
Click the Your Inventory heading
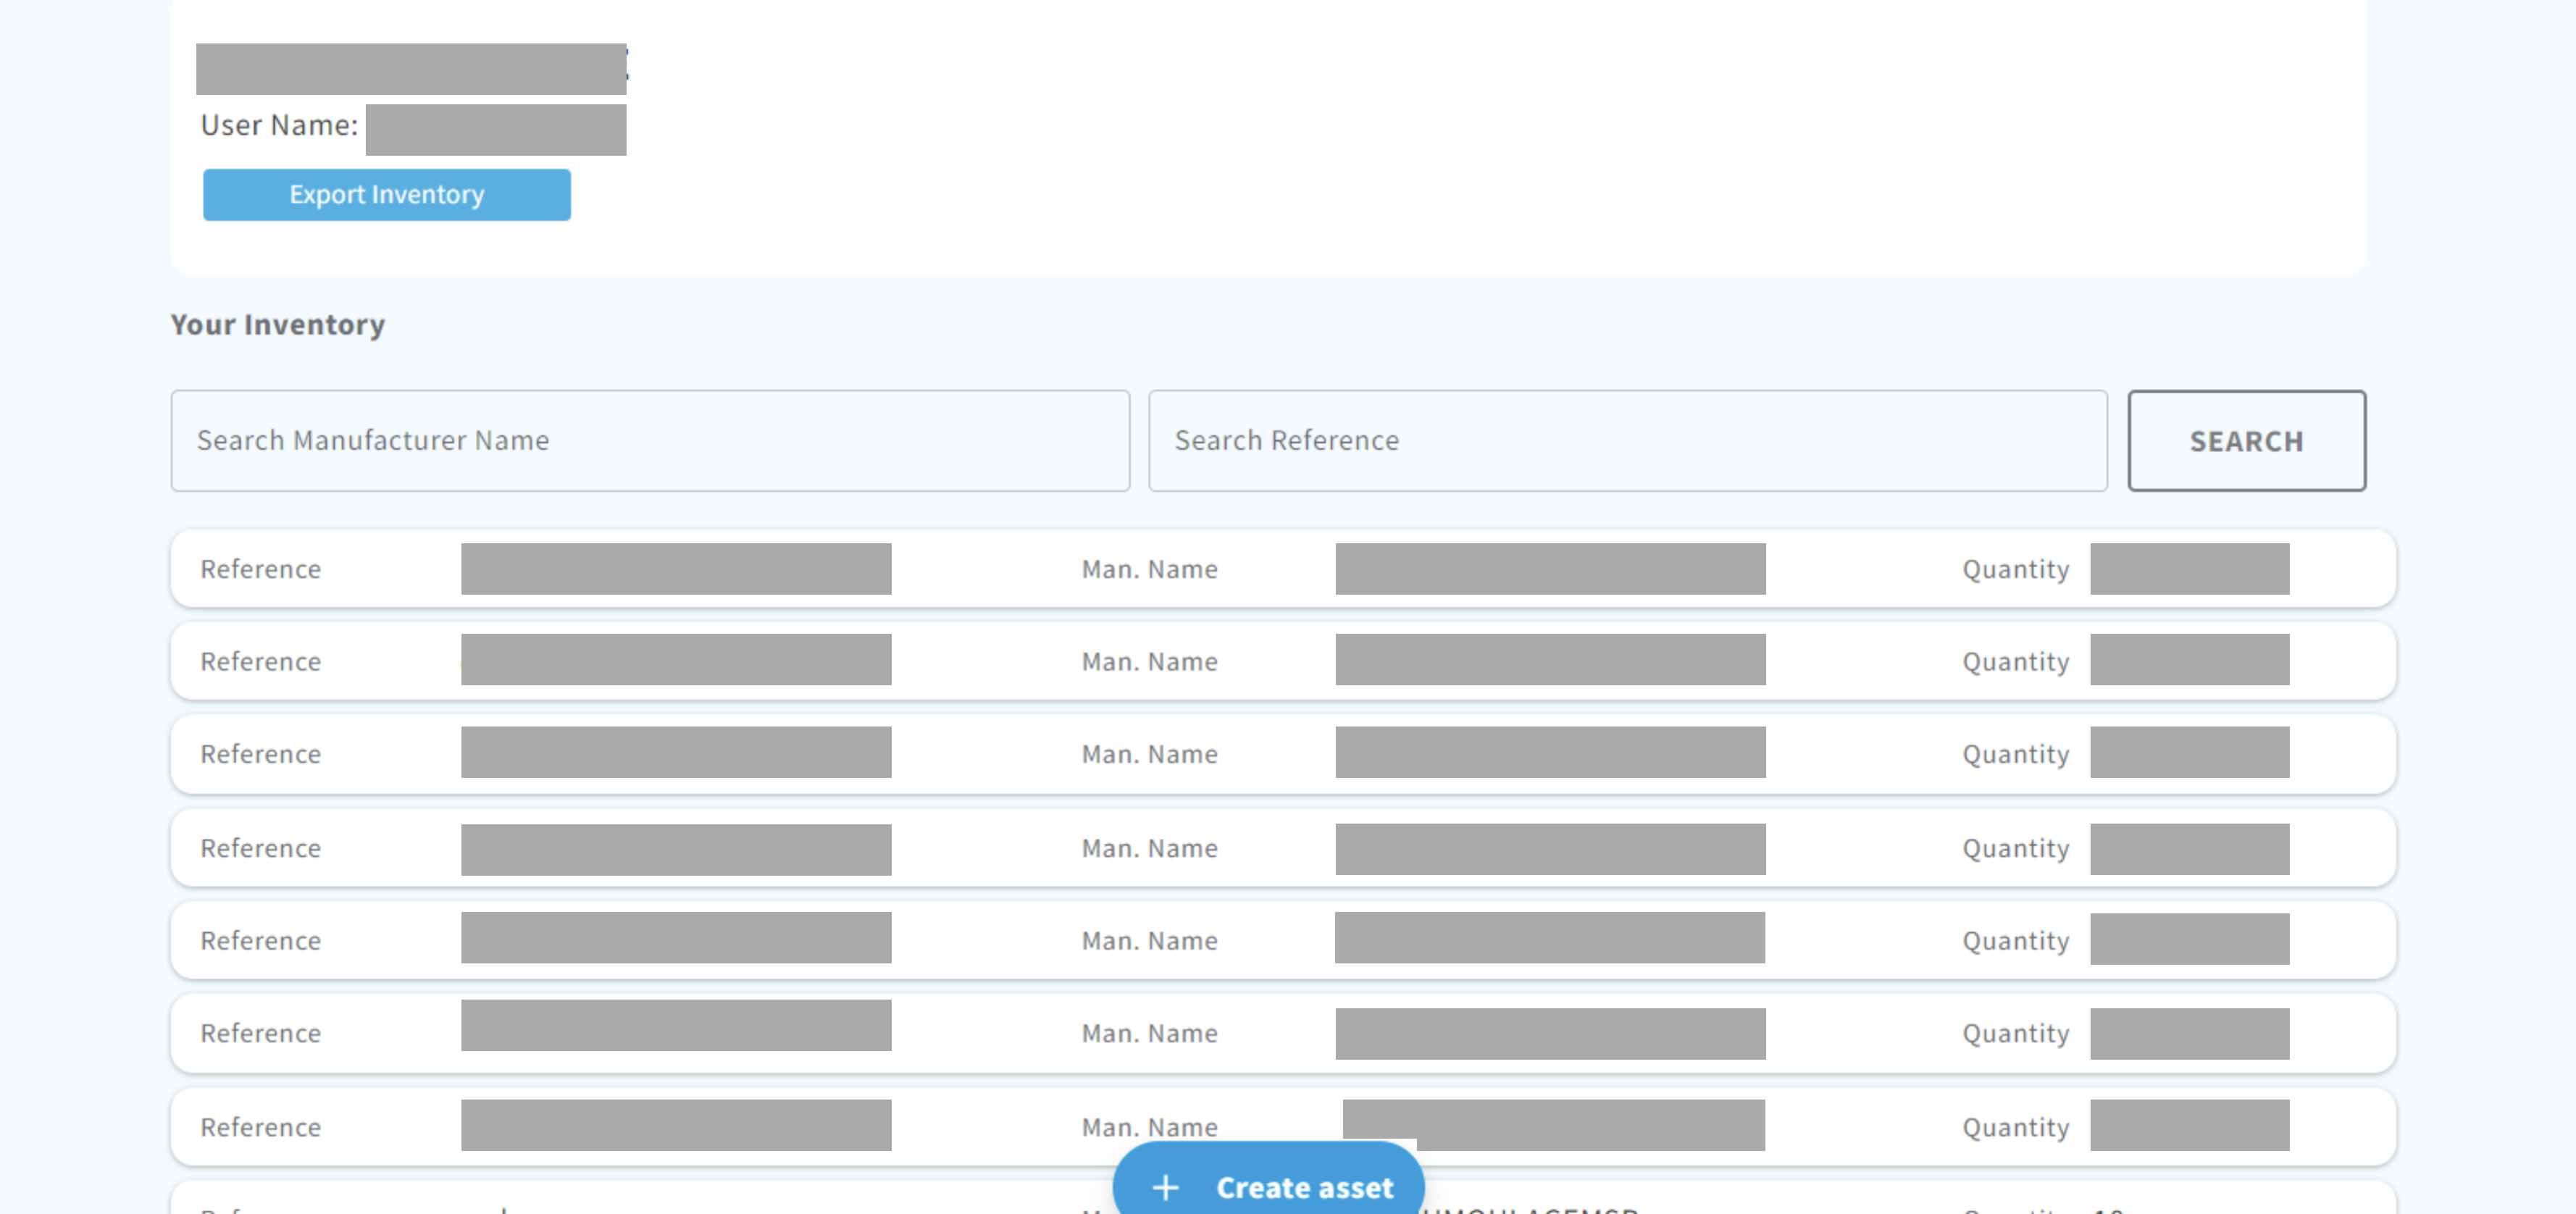[x=277, y=324]
